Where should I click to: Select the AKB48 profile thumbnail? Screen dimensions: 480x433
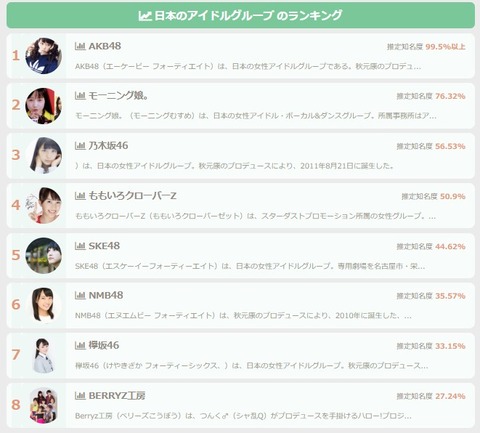[x=44, y=56]
